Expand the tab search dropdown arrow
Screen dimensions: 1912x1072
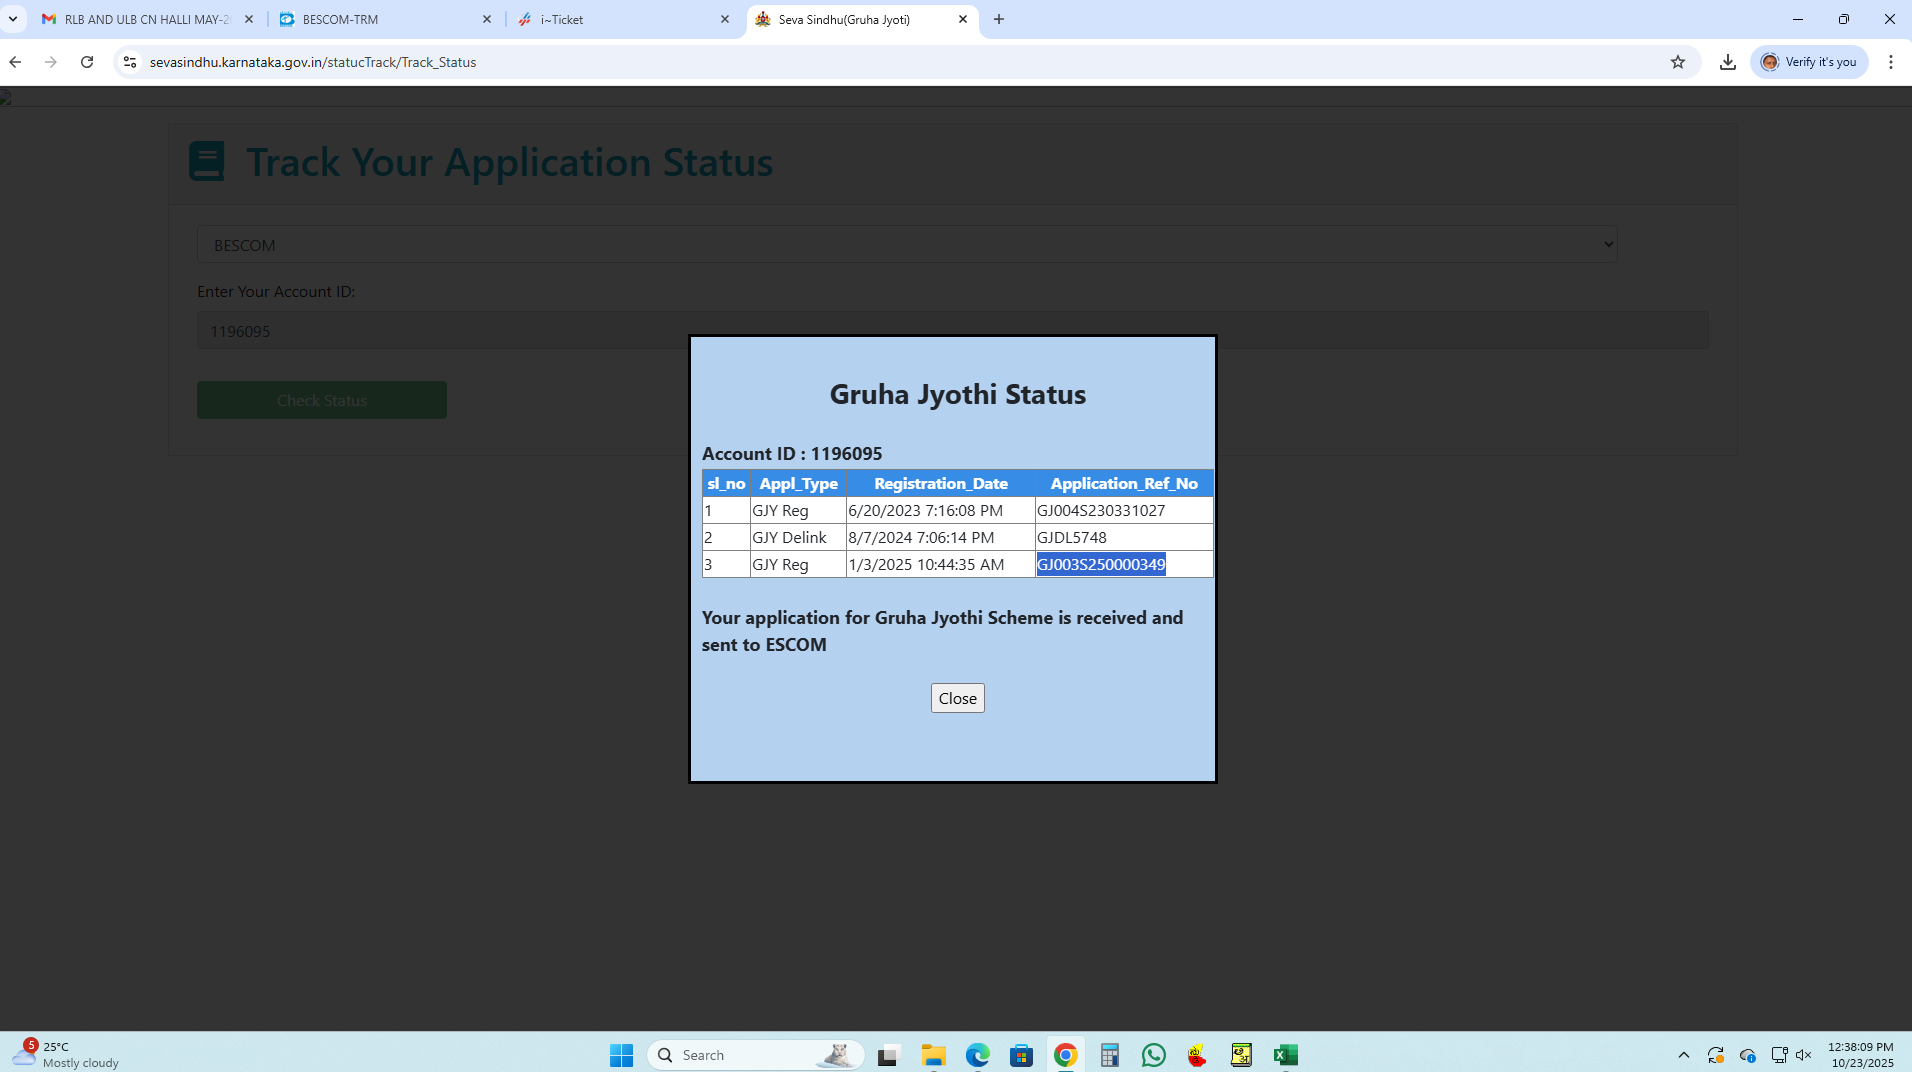point(13,19)
